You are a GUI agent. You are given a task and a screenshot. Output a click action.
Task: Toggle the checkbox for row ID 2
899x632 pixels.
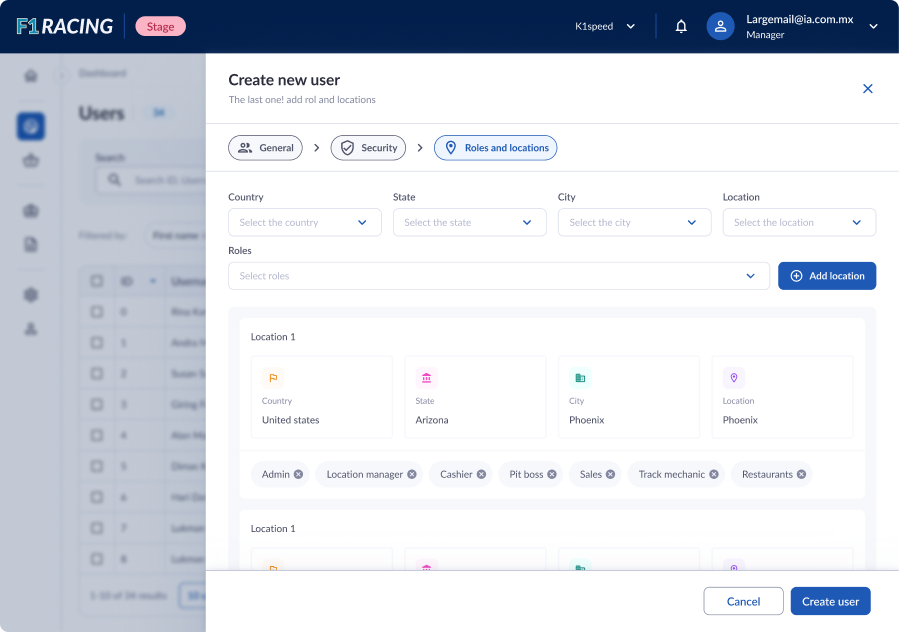[97, 373]
